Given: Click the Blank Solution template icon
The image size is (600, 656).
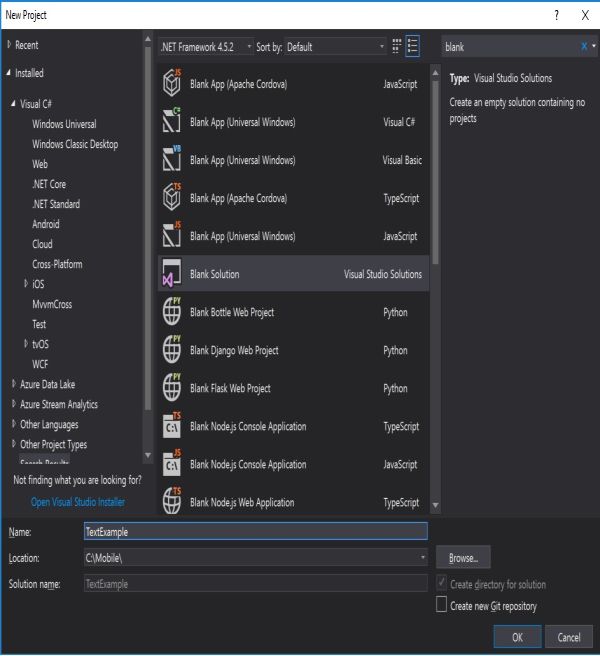Looking at the screenshot, I should (x=172, y=273).
